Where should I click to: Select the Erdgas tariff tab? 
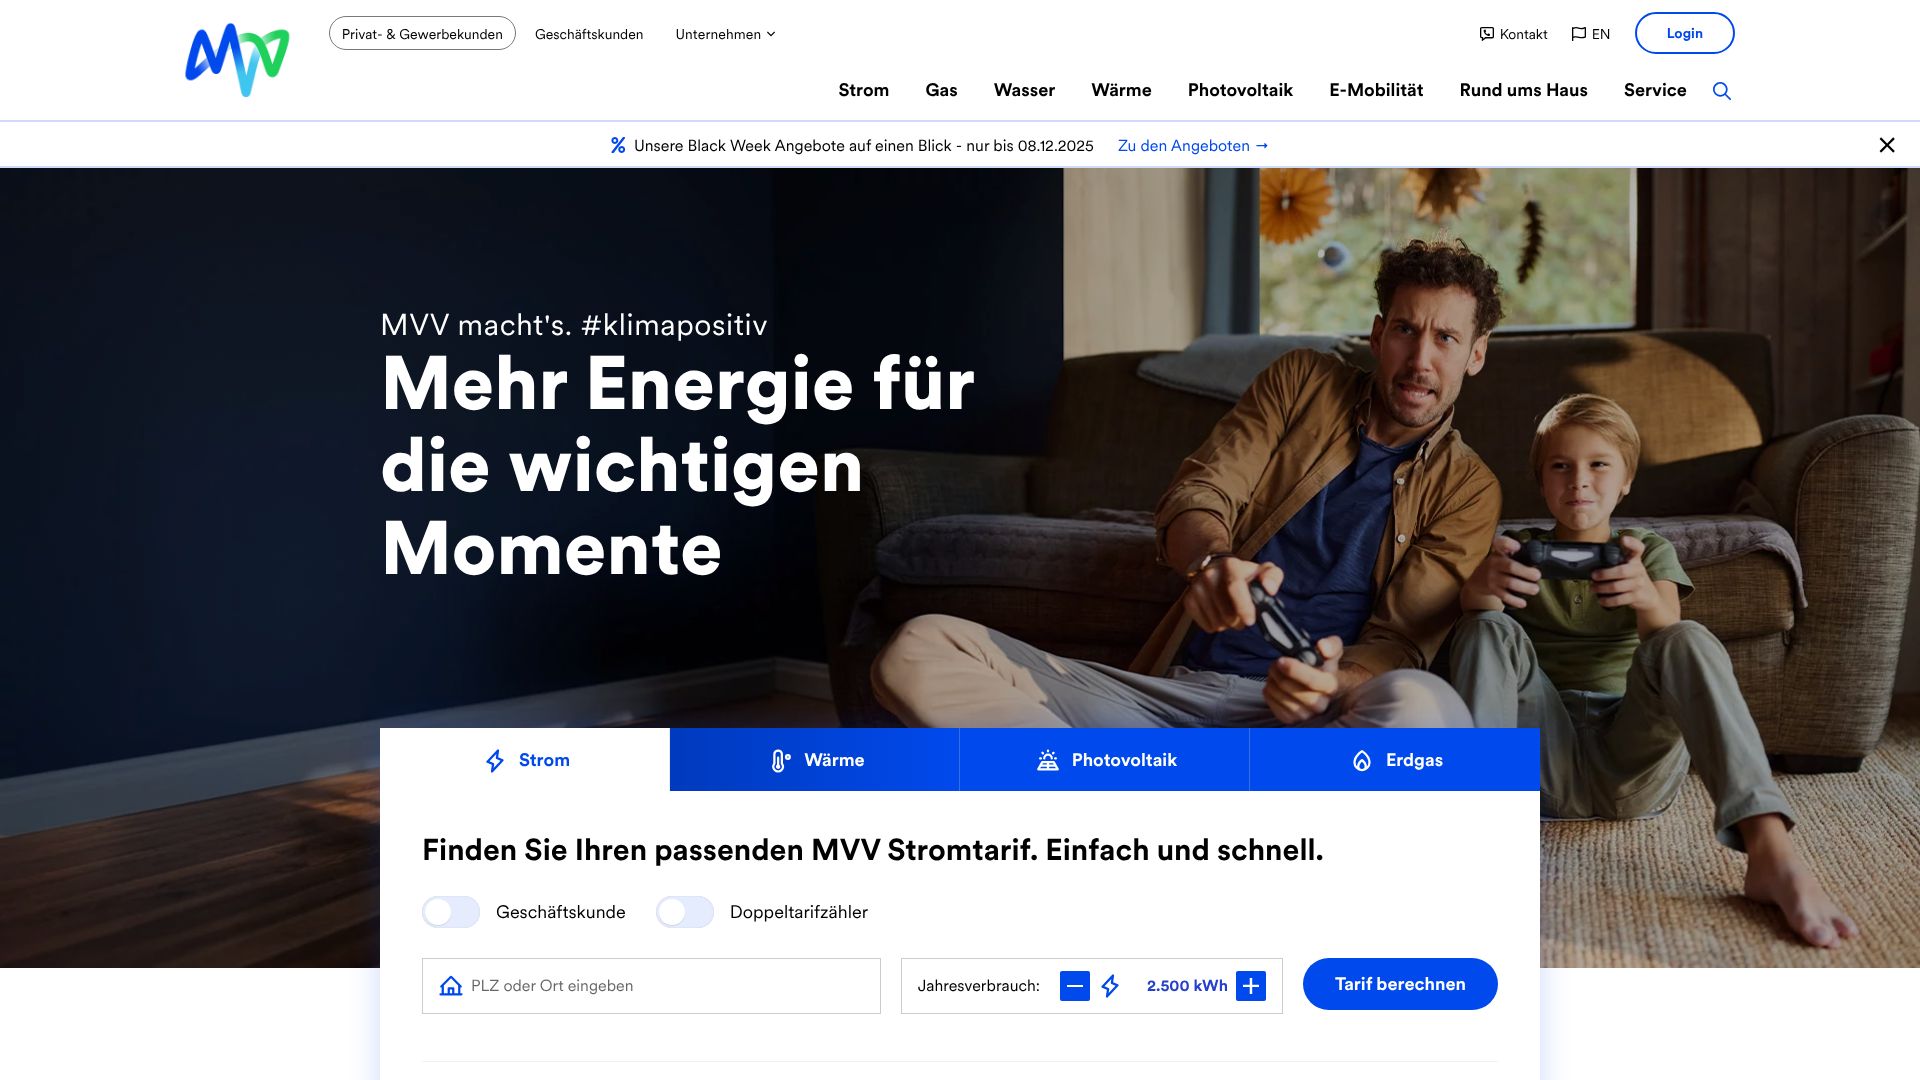coord(1395,760)
